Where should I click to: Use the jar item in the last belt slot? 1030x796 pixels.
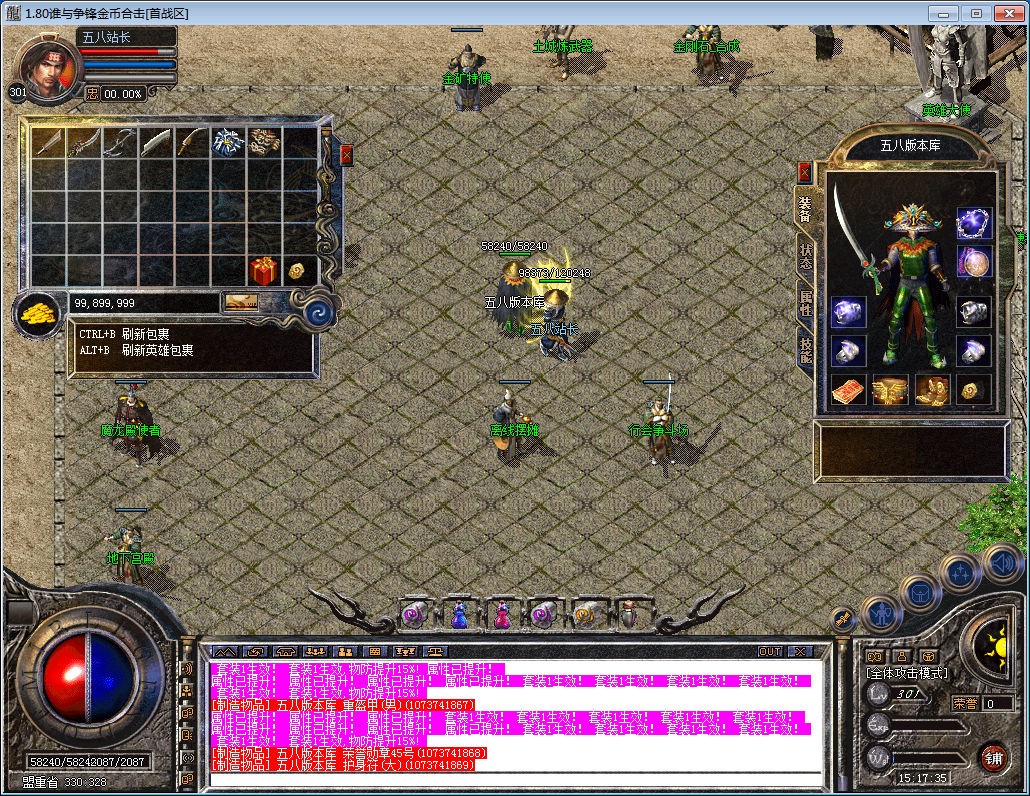click(x=628, y=615)
